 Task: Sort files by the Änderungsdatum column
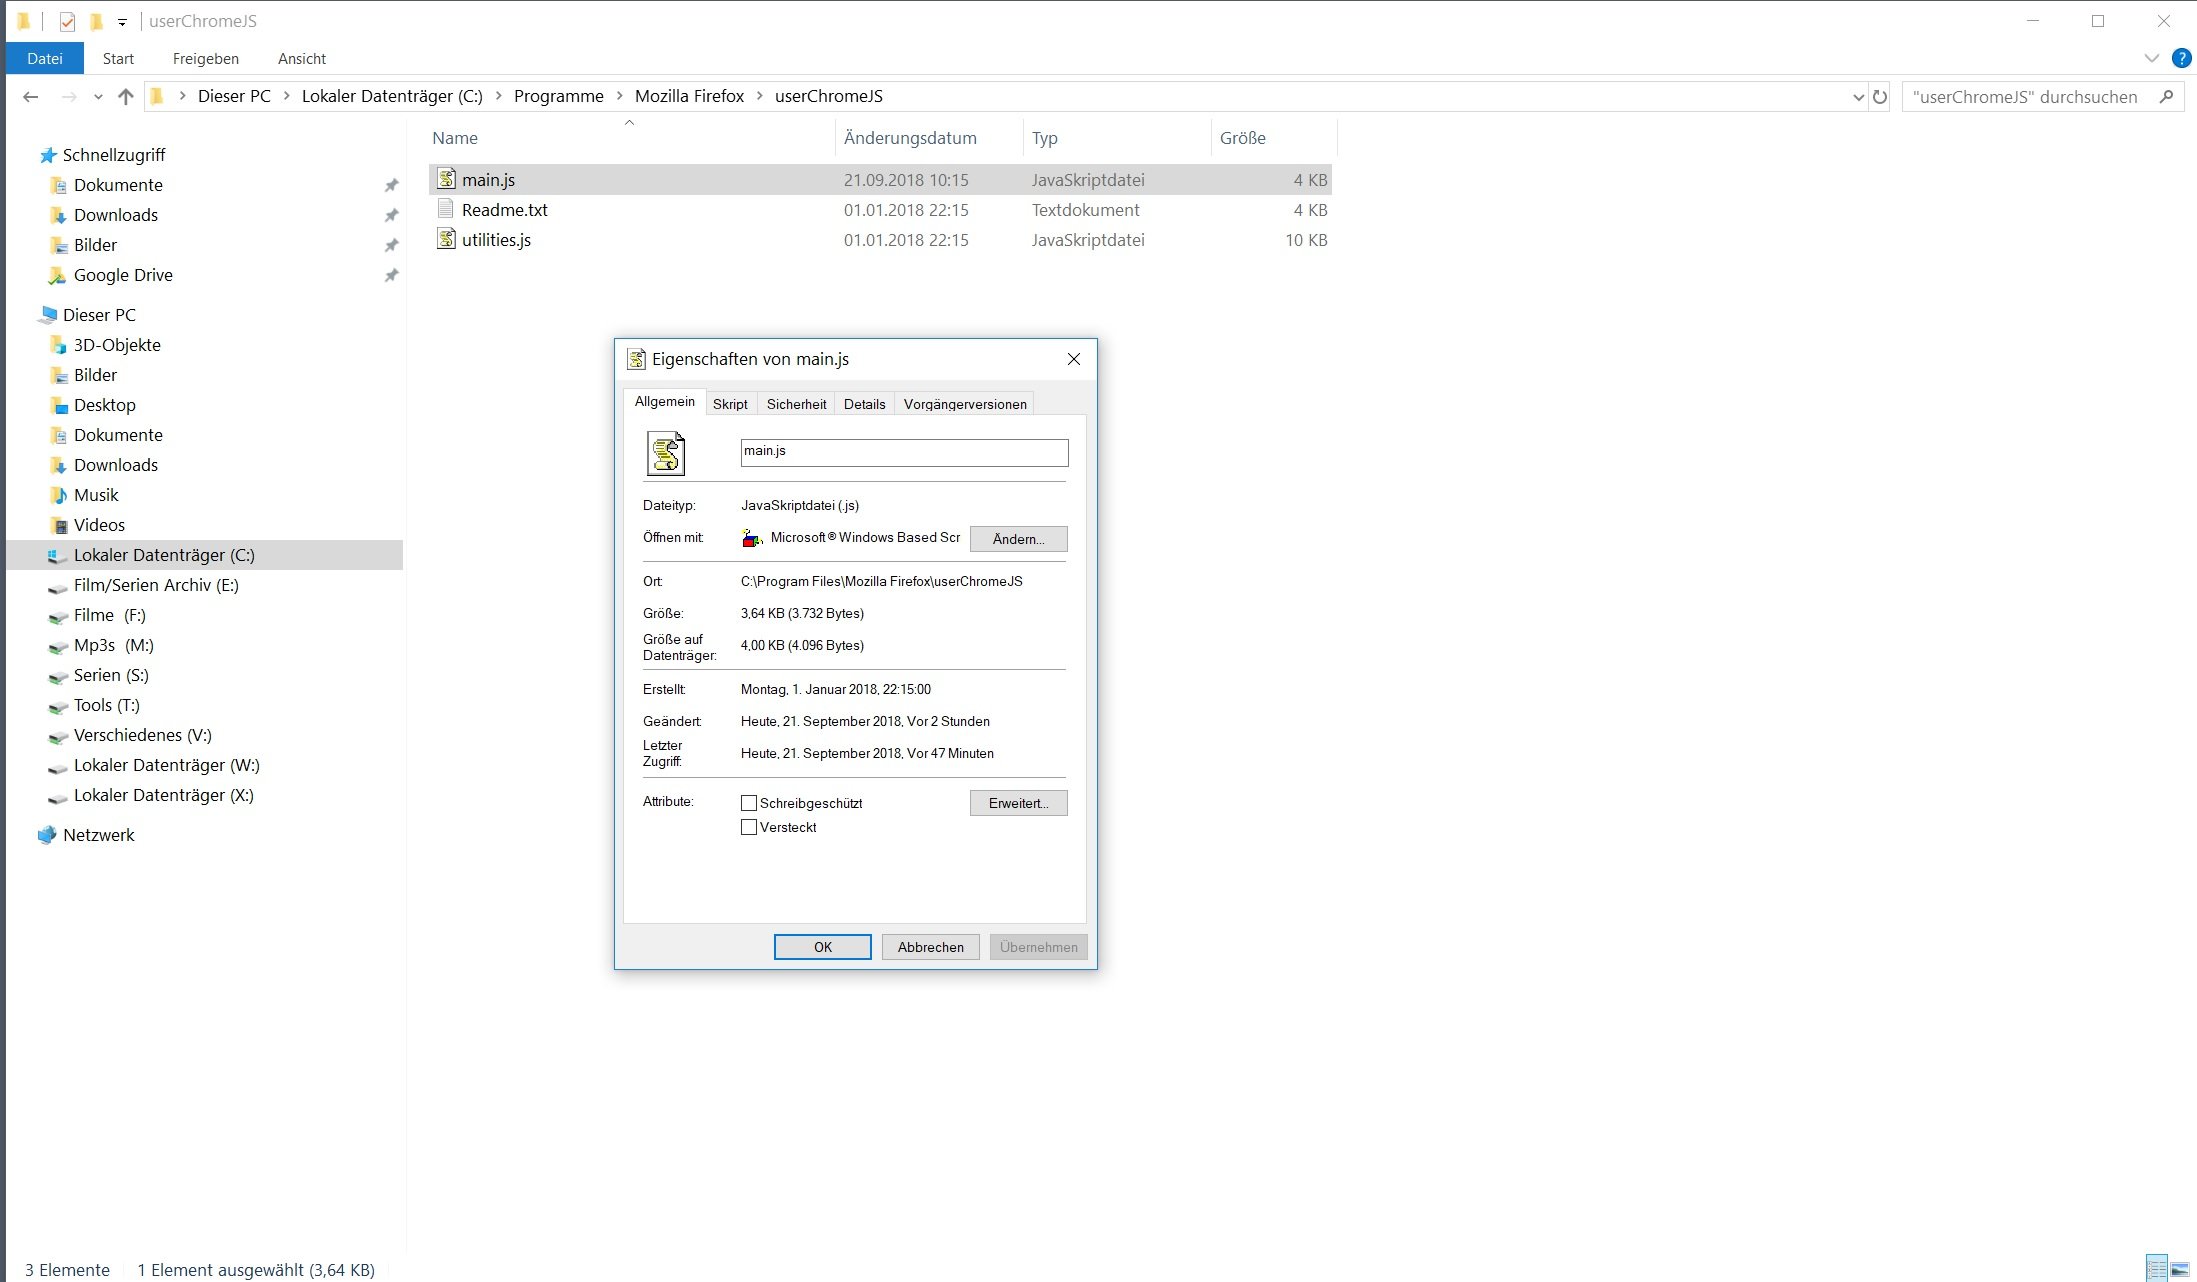point(910,138)
